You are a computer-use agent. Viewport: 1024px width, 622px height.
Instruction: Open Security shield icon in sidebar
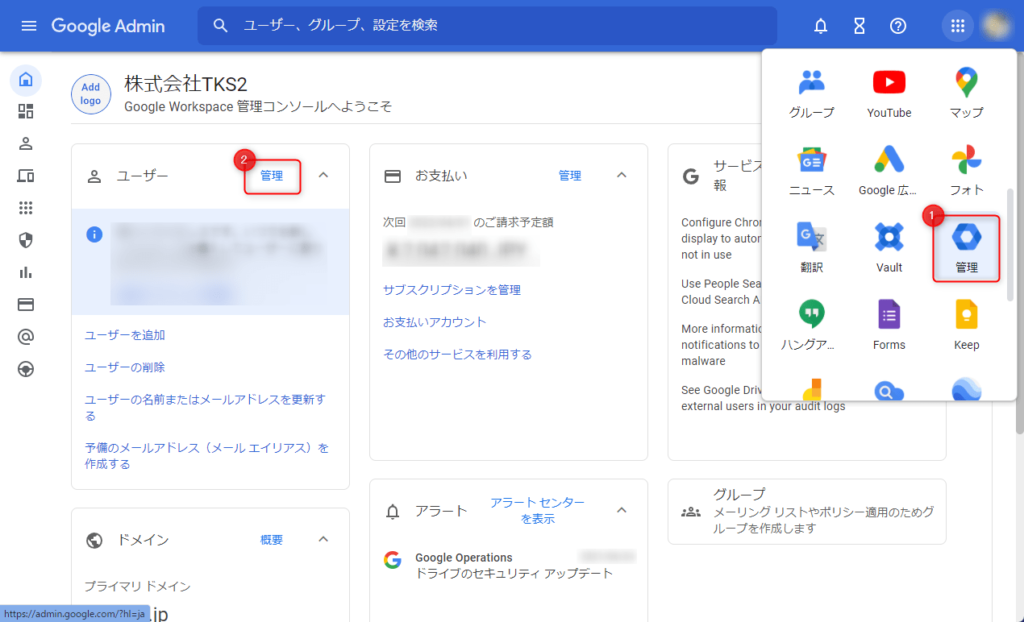coord(26,240)
